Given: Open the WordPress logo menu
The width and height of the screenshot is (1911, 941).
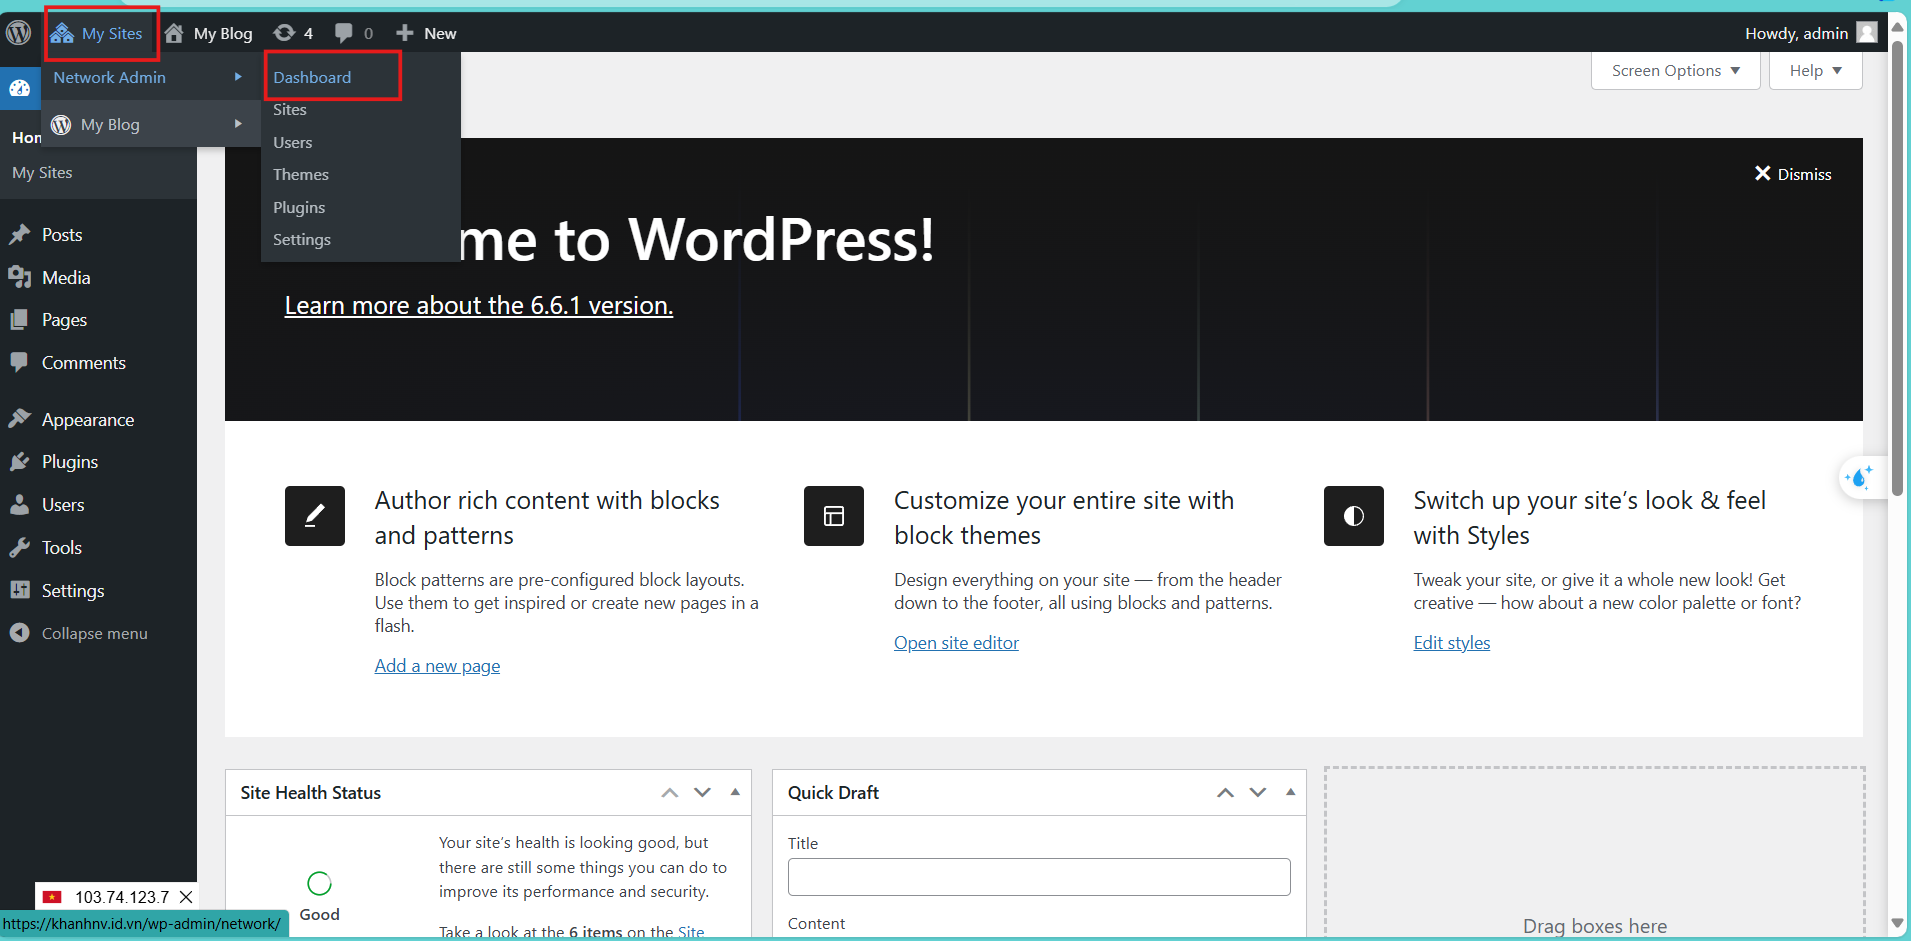Looking at the screenshot, I should (19, 33).
